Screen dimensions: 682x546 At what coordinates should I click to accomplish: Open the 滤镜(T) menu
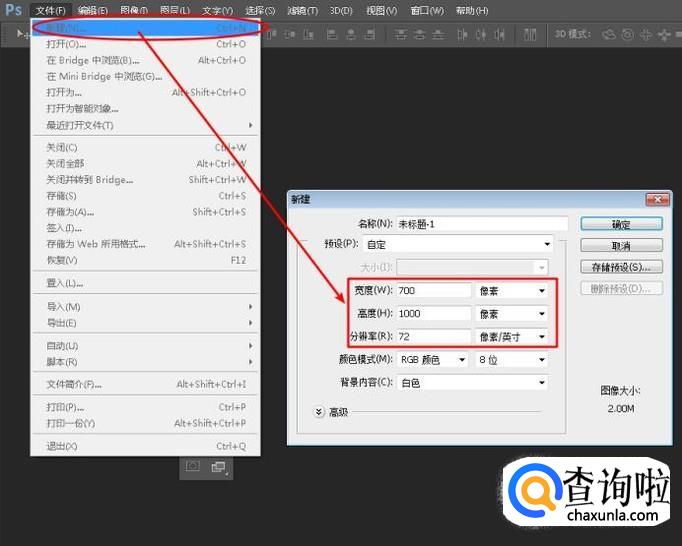[302, 10]
